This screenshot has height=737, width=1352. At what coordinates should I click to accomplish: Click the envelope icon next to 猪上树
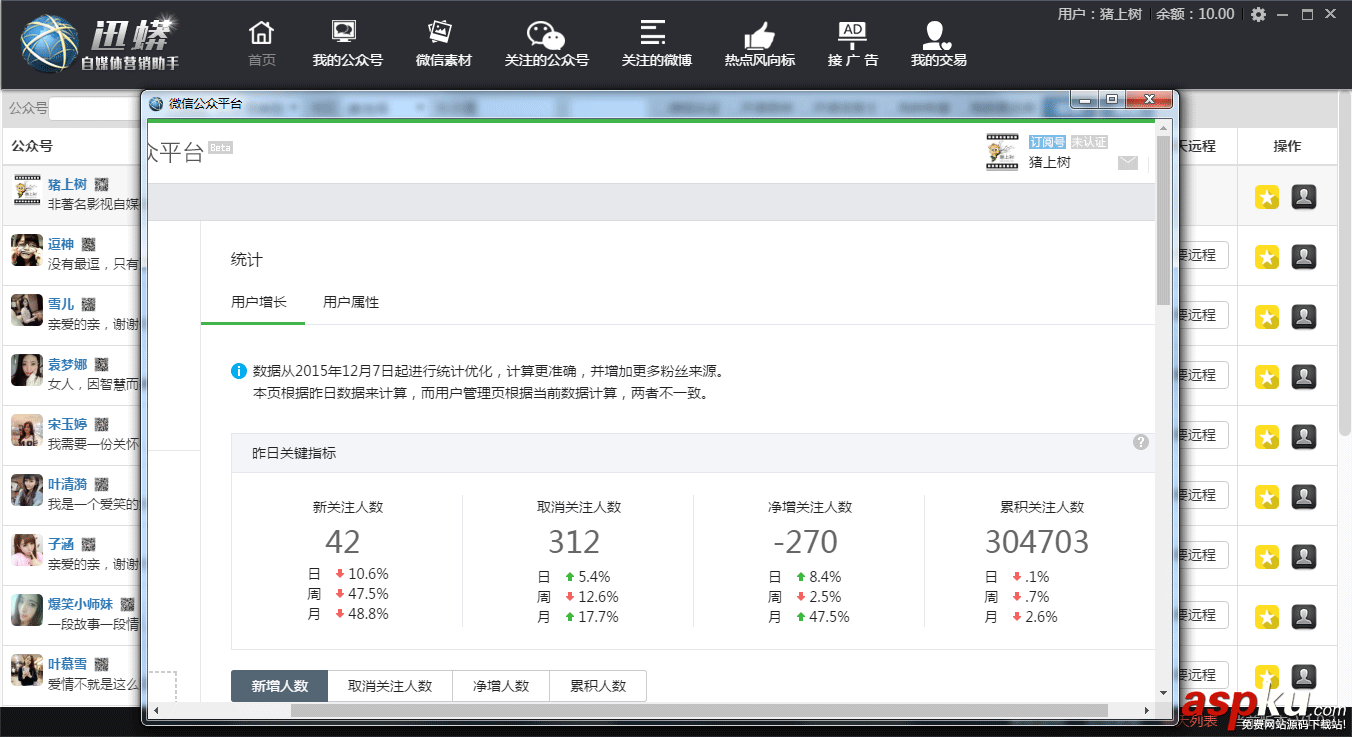coord(1128,163)
